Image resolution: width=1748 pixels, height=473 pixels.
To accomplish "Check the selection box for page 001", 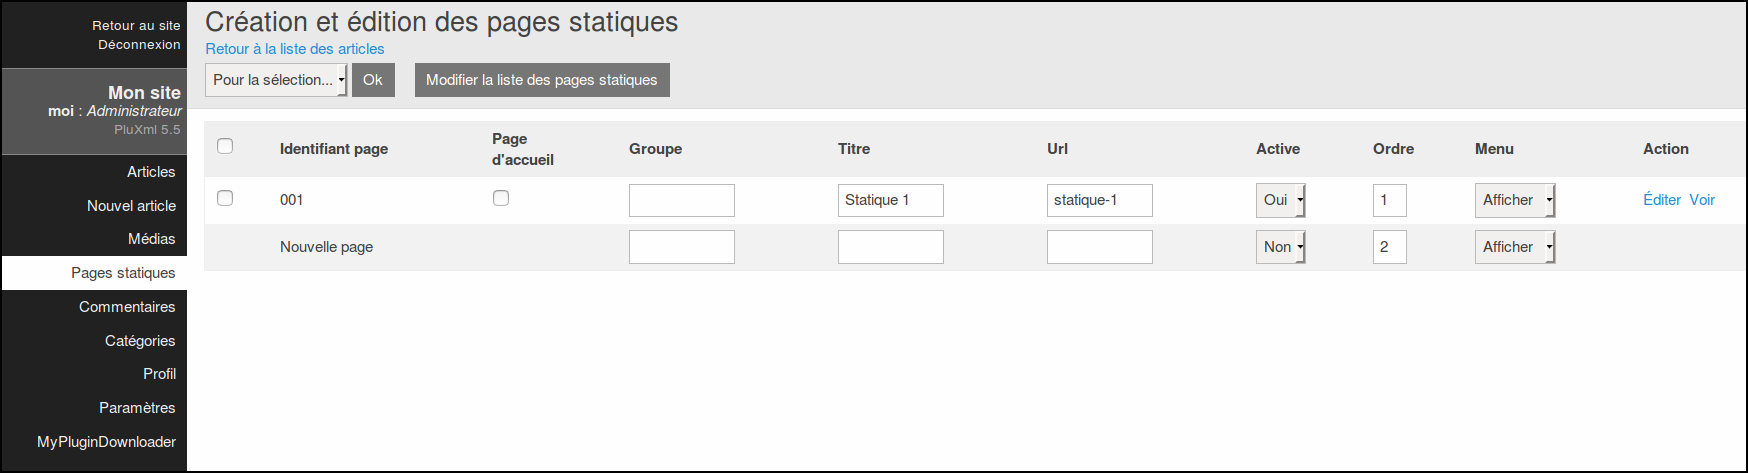I will 225,198.
